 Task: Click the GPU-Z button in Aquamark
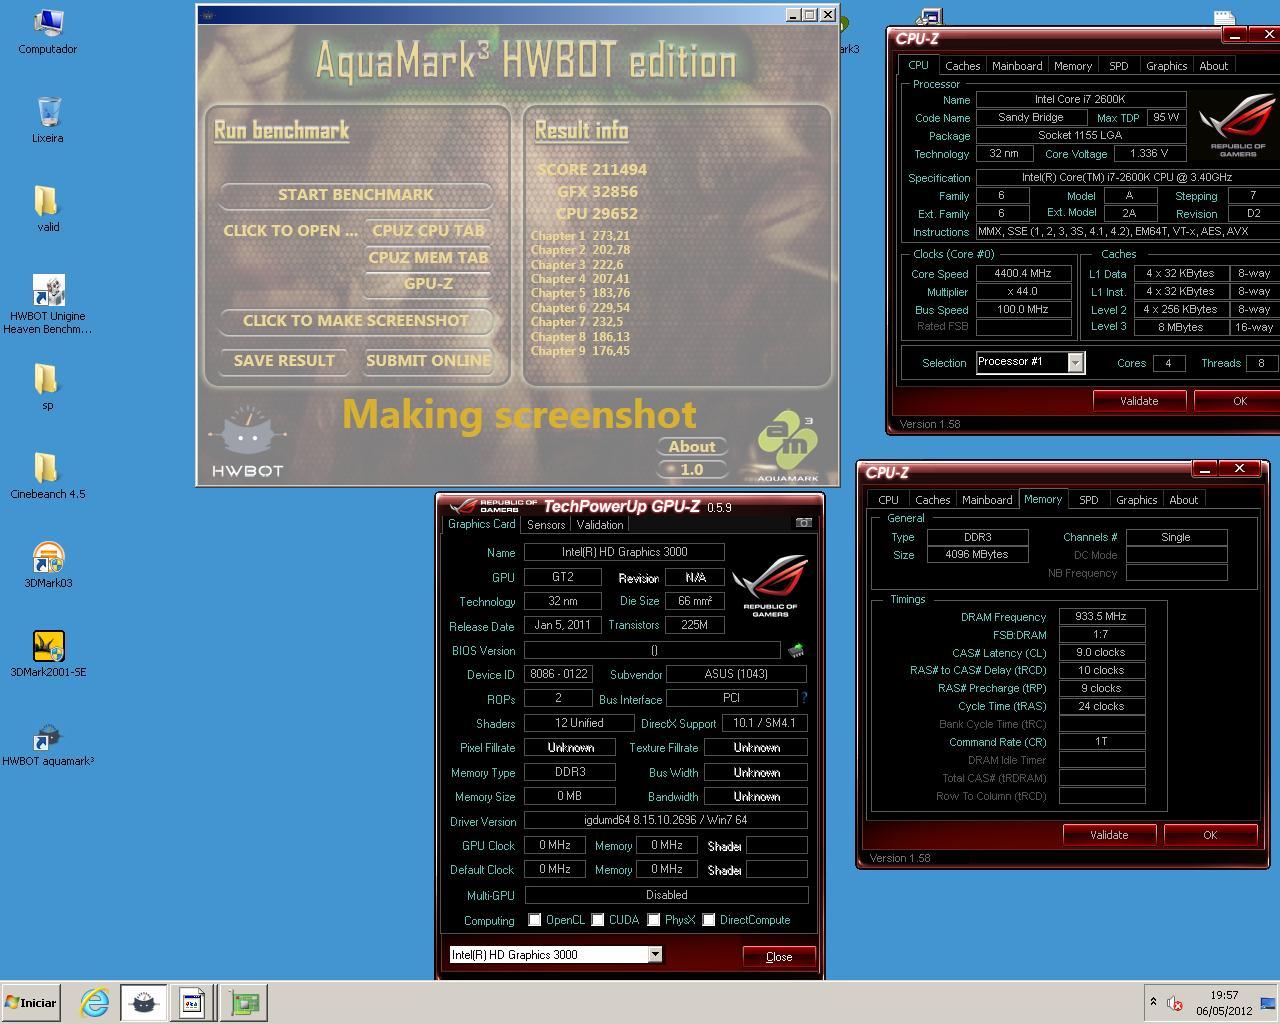428,284
